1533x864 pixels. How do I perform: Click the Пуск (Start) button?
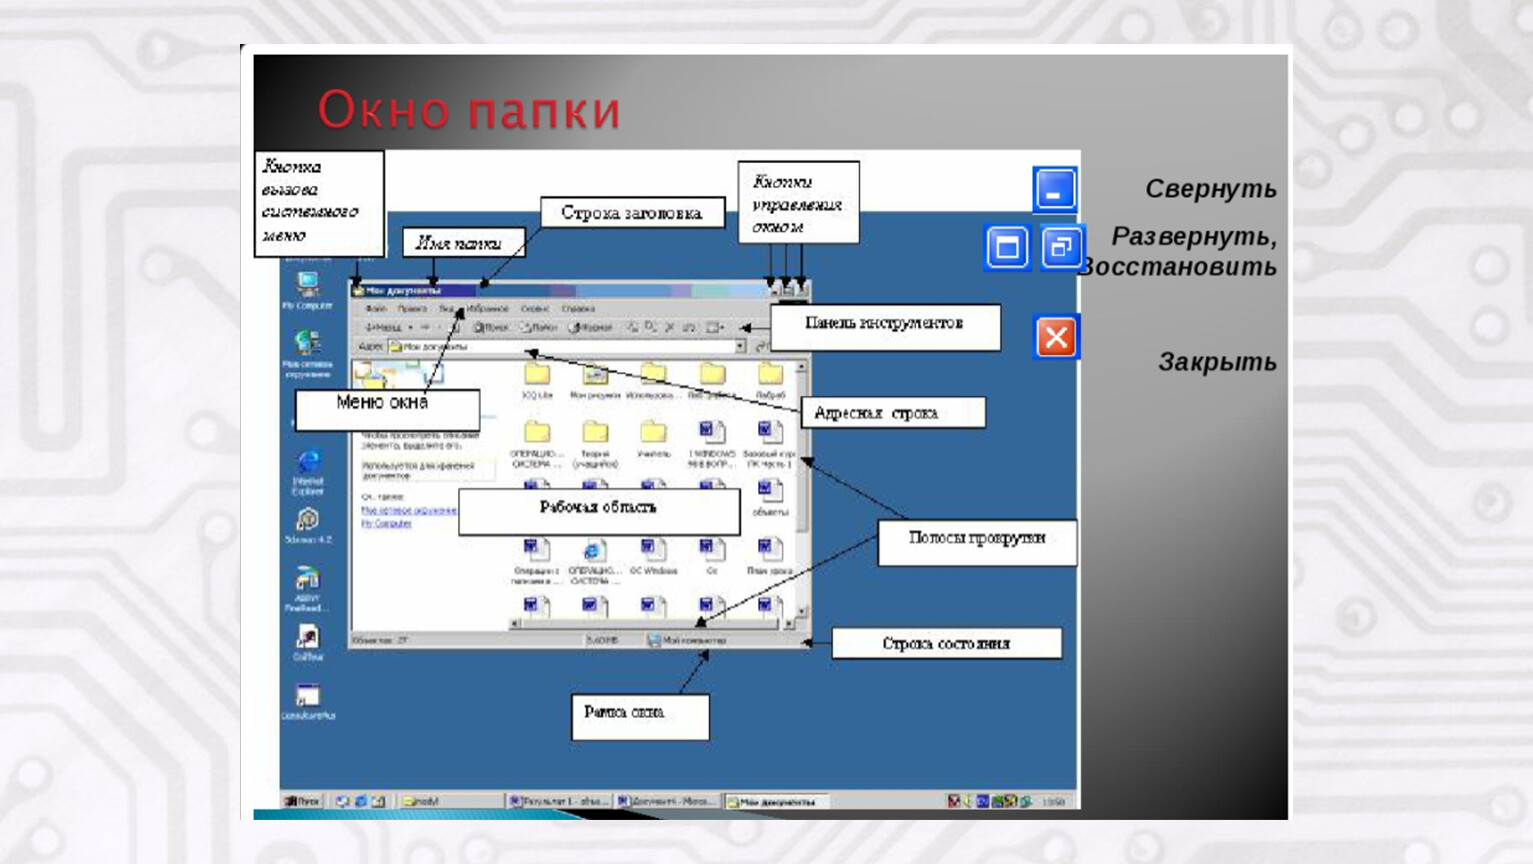[302, 801]
